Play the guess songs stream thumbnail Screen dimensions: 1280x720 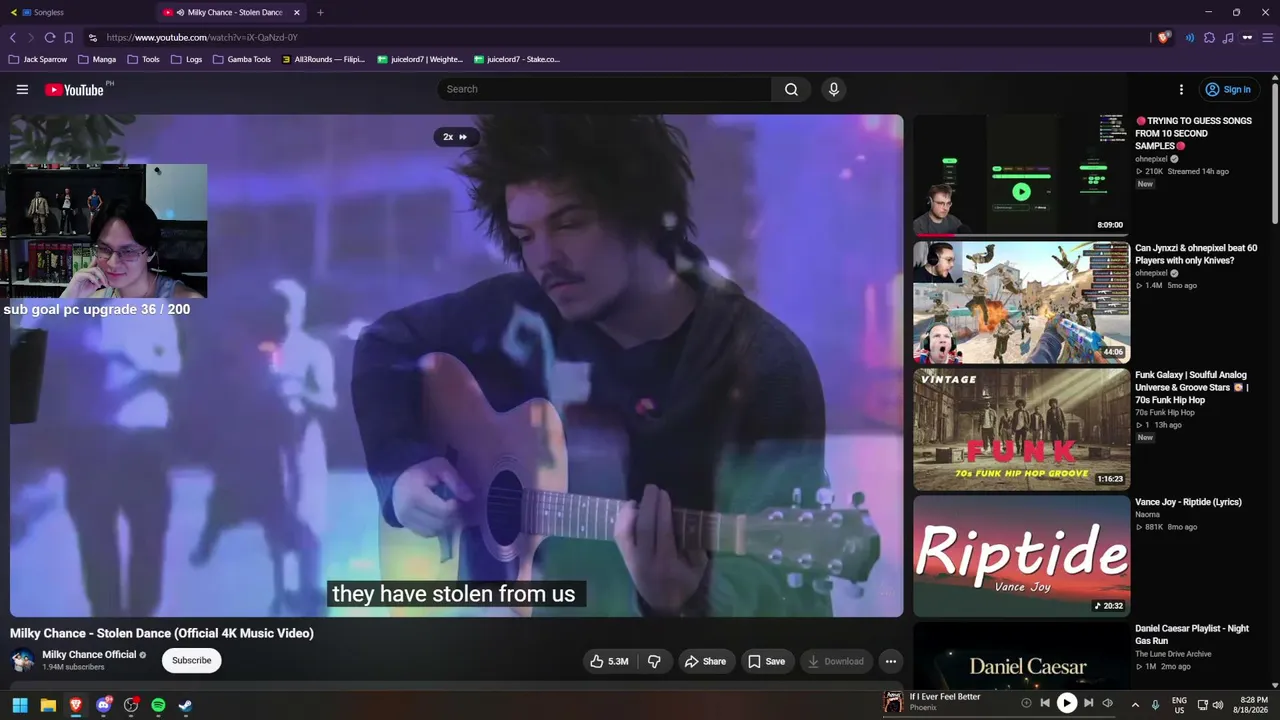(x=1021, y=175)
